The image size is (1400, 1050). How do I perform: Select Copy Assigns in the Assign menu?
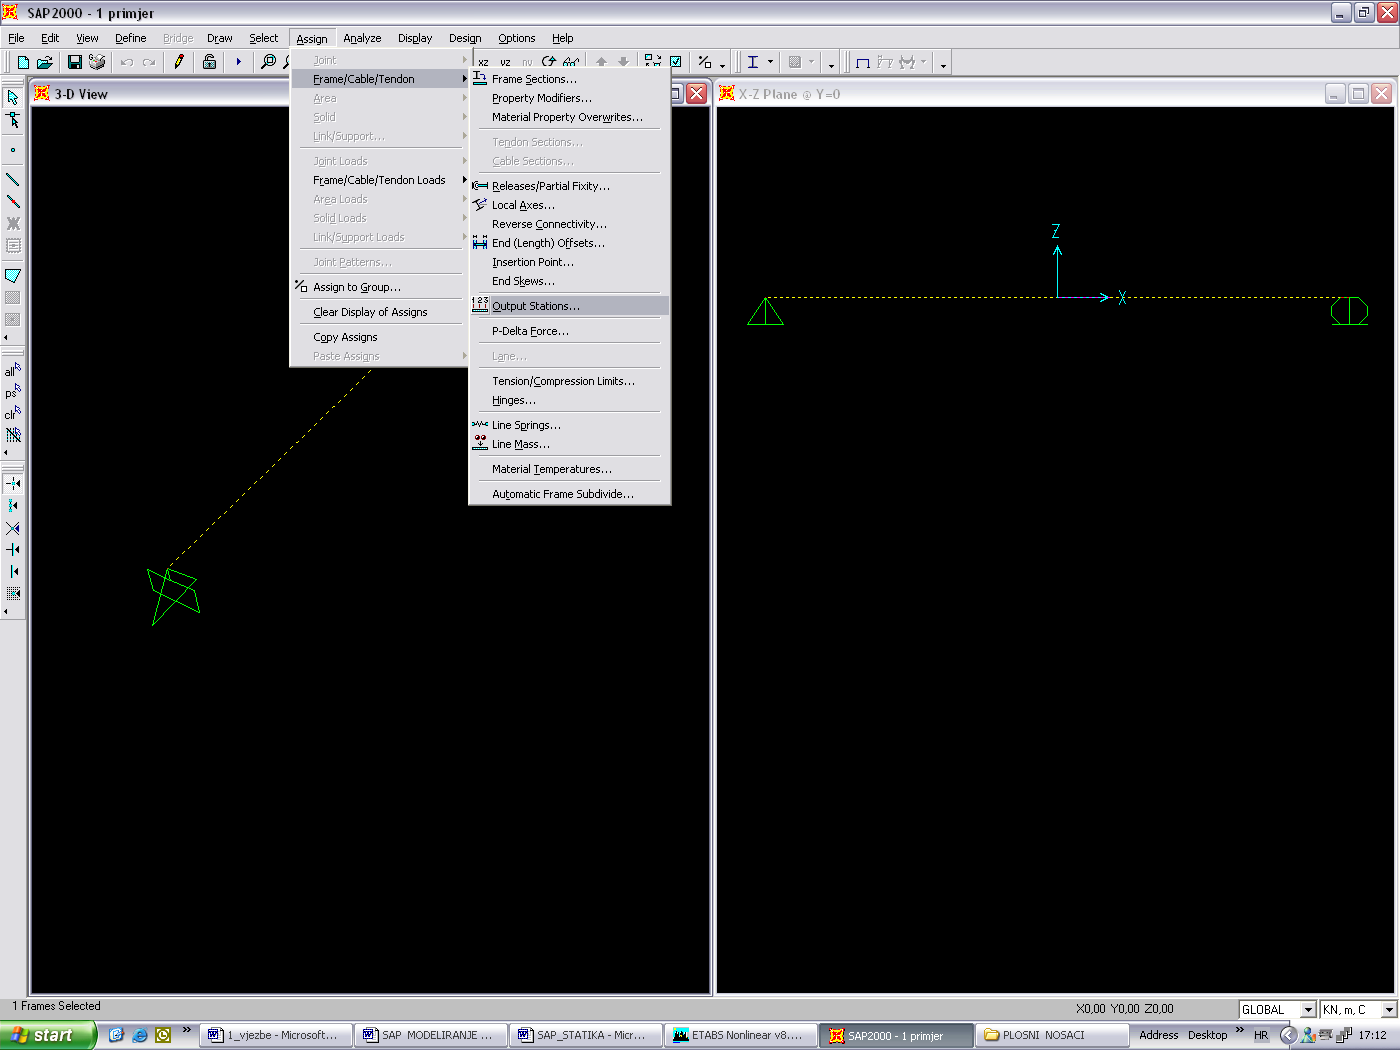(380, 337)
